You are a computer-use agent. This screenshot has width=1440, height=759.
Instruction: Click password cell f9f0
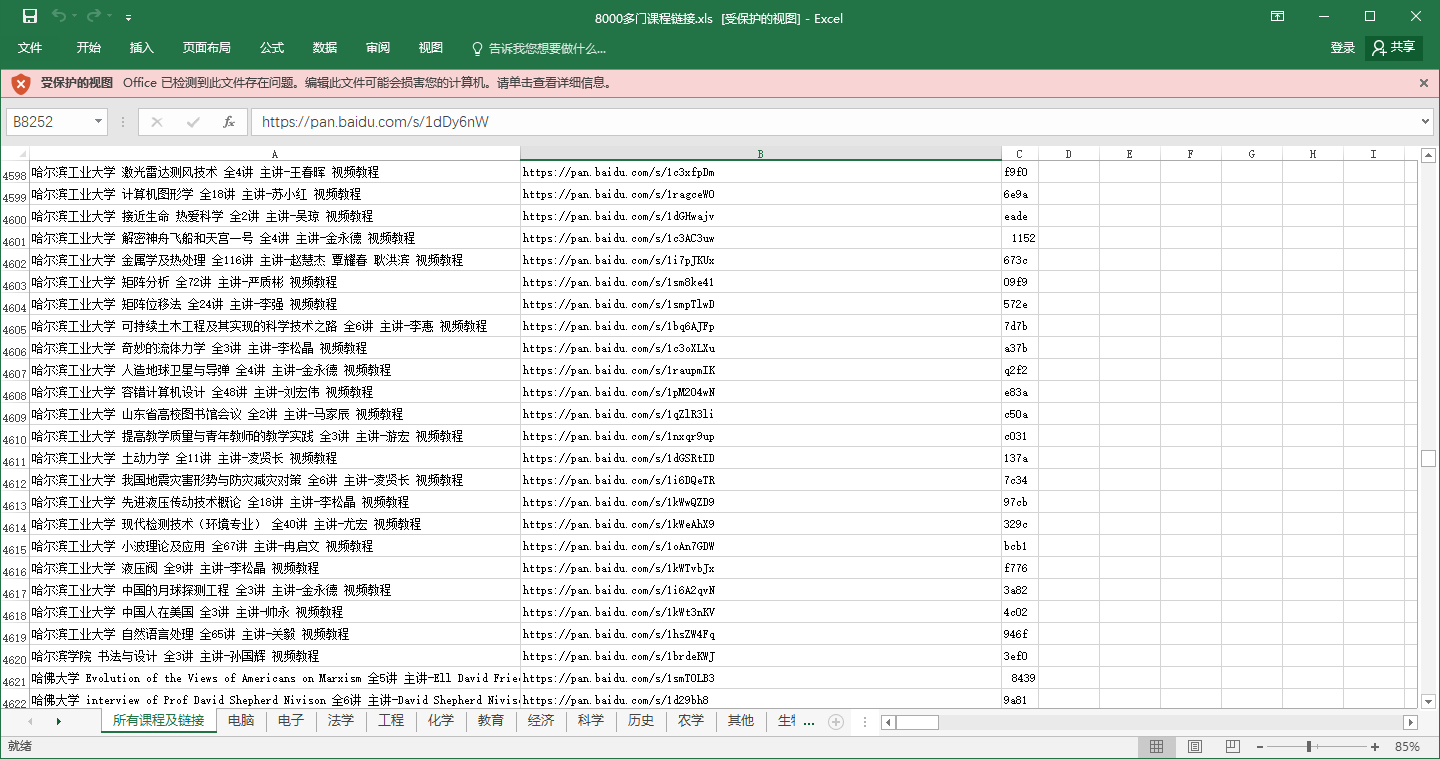point(1020,172)
